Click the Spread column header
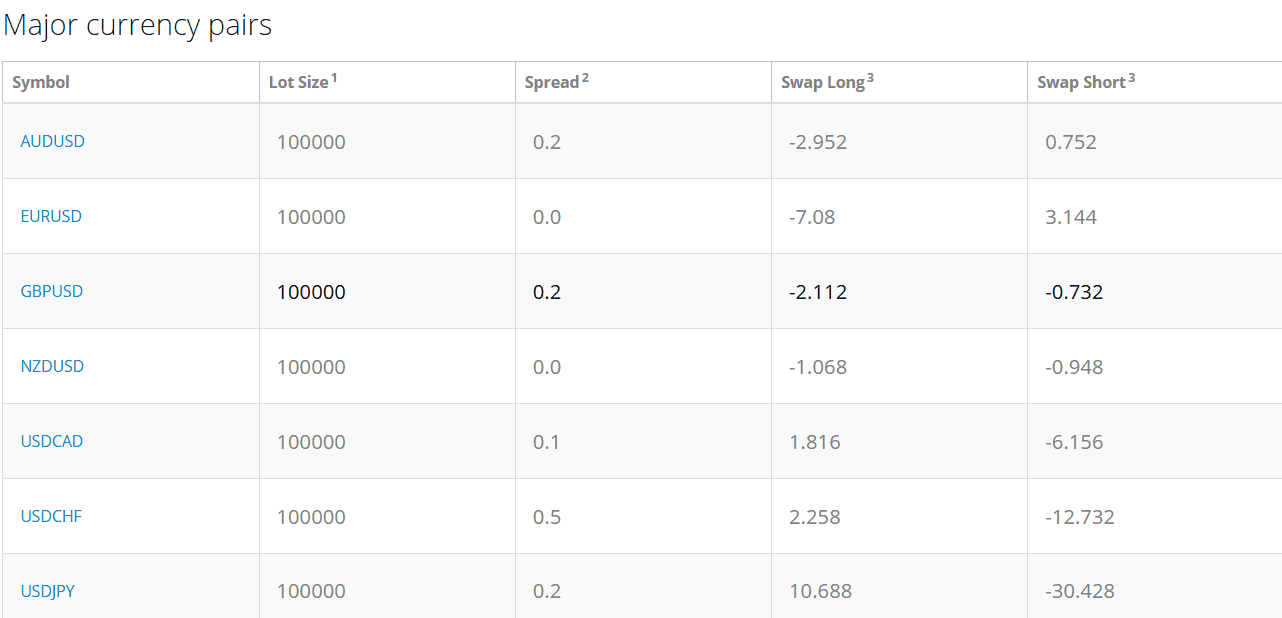The height and width of the screenshot is (618, 1282). coord(551,82)
